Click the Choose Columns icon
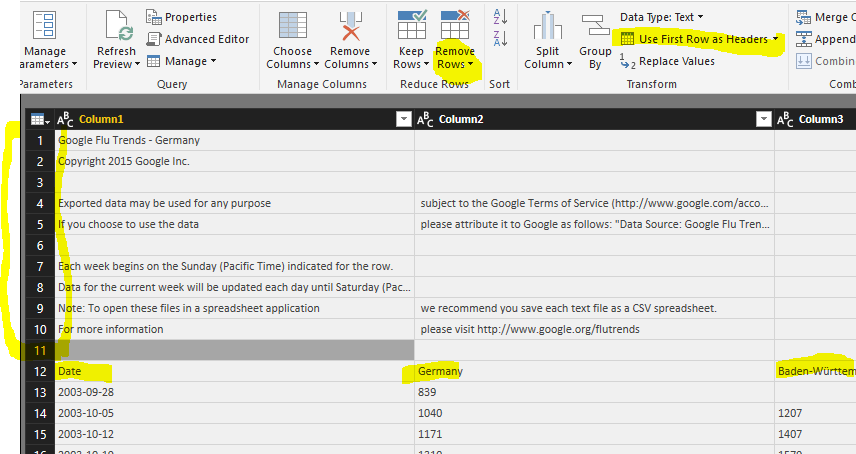856x454 pixels. click(293, 25)
